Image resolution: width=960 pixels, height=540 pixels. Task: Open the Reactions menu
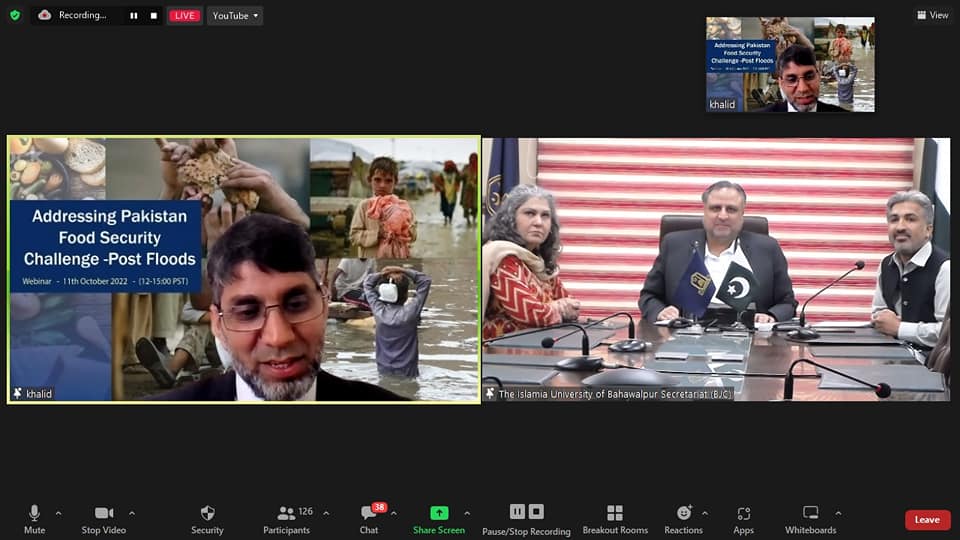[x=684, y=518]
